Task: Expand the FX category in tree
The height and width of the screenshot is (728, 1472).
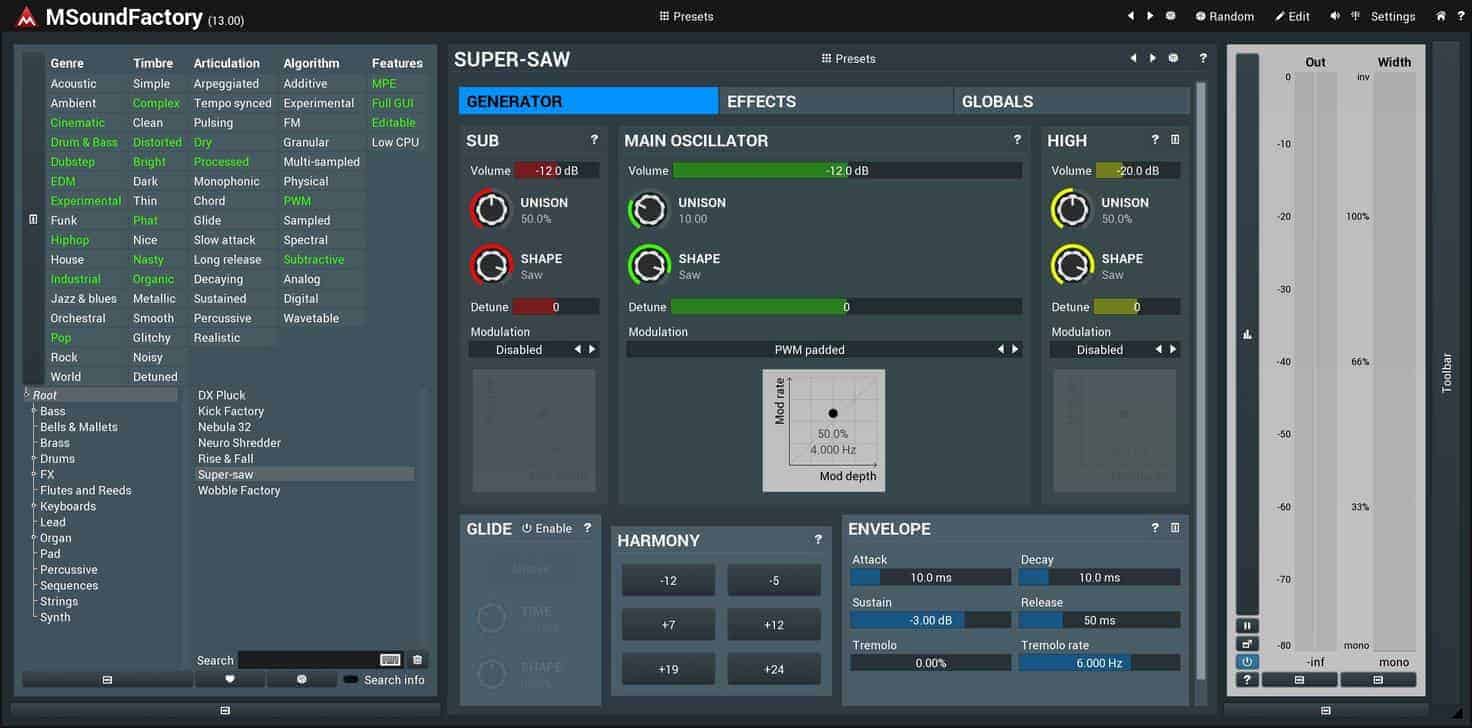Action: point(34,474)
